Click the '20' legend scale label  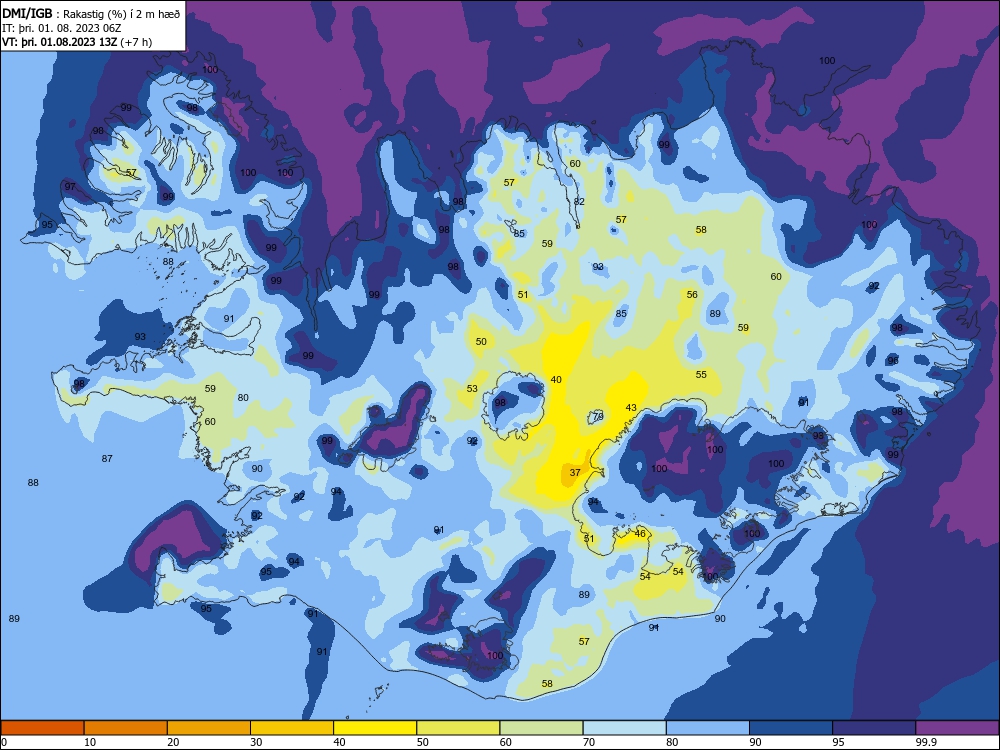173,742
